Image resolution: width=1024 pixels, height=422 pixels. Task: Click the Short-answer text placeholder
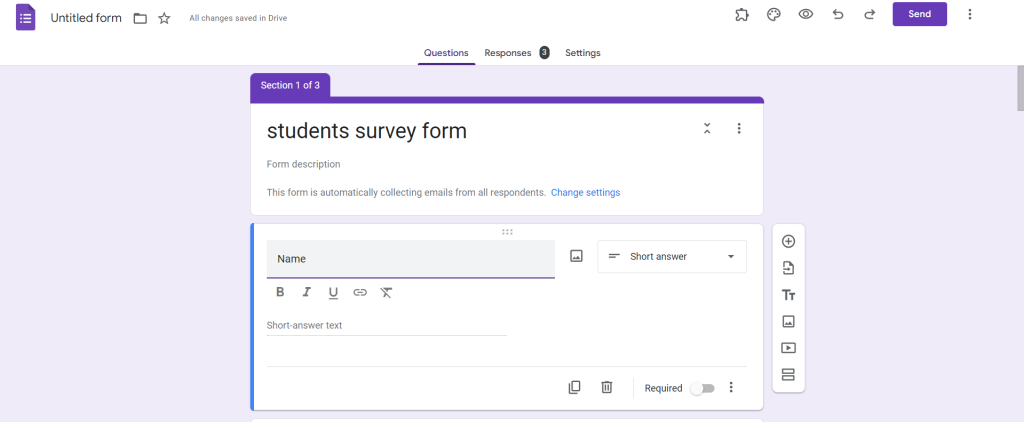point(304,325)
